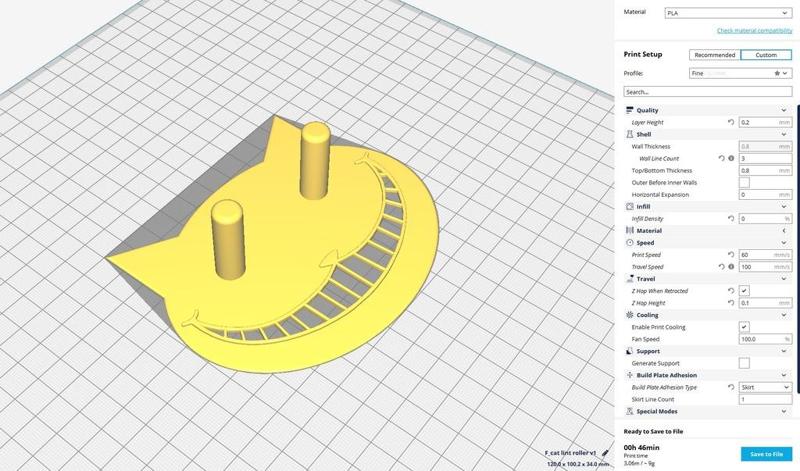Click the Travel Speed field
This screenshot has height=471, width=800.
point(765,267)
